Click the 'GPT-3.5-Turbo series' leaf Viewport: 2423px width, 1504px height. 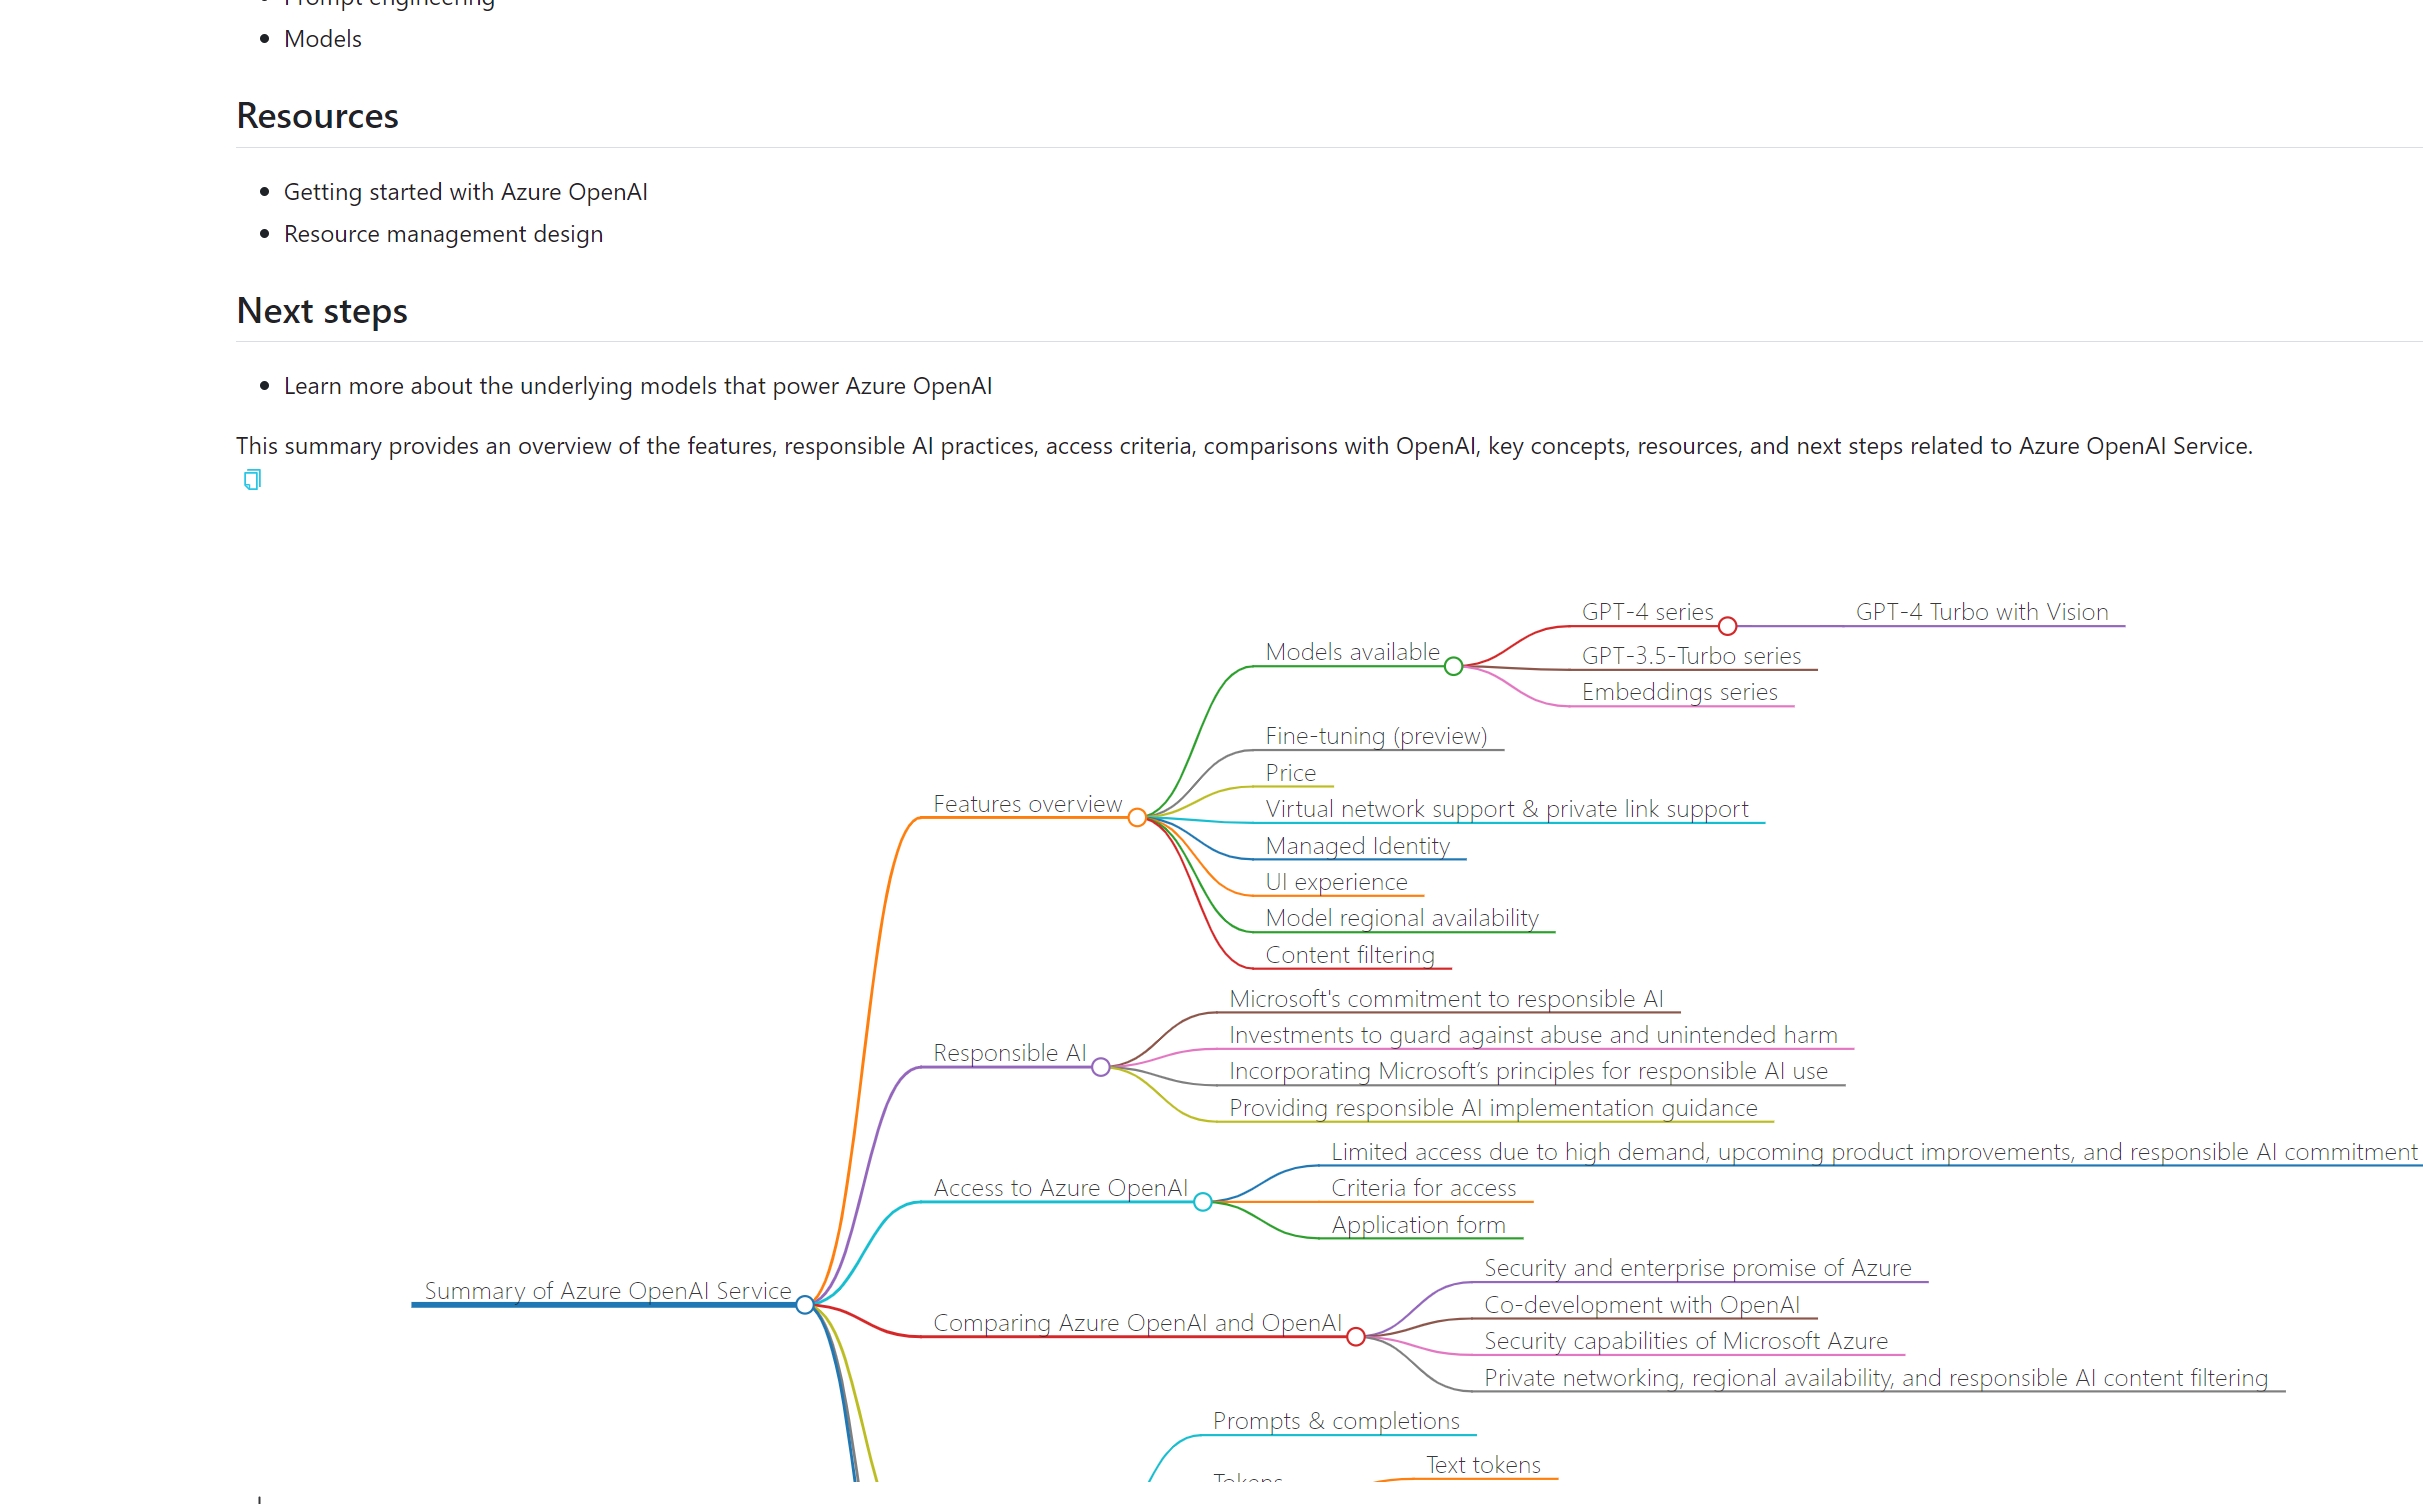click(x=1691, y=656)
